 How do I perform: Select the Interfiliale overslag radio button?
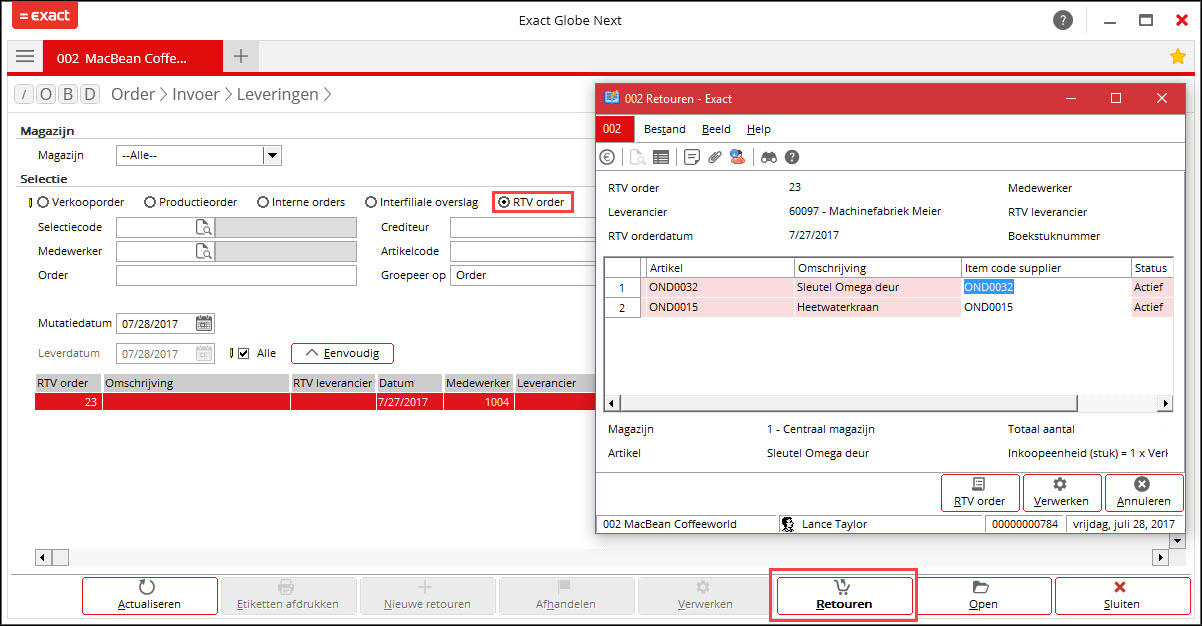pos(371,202)
